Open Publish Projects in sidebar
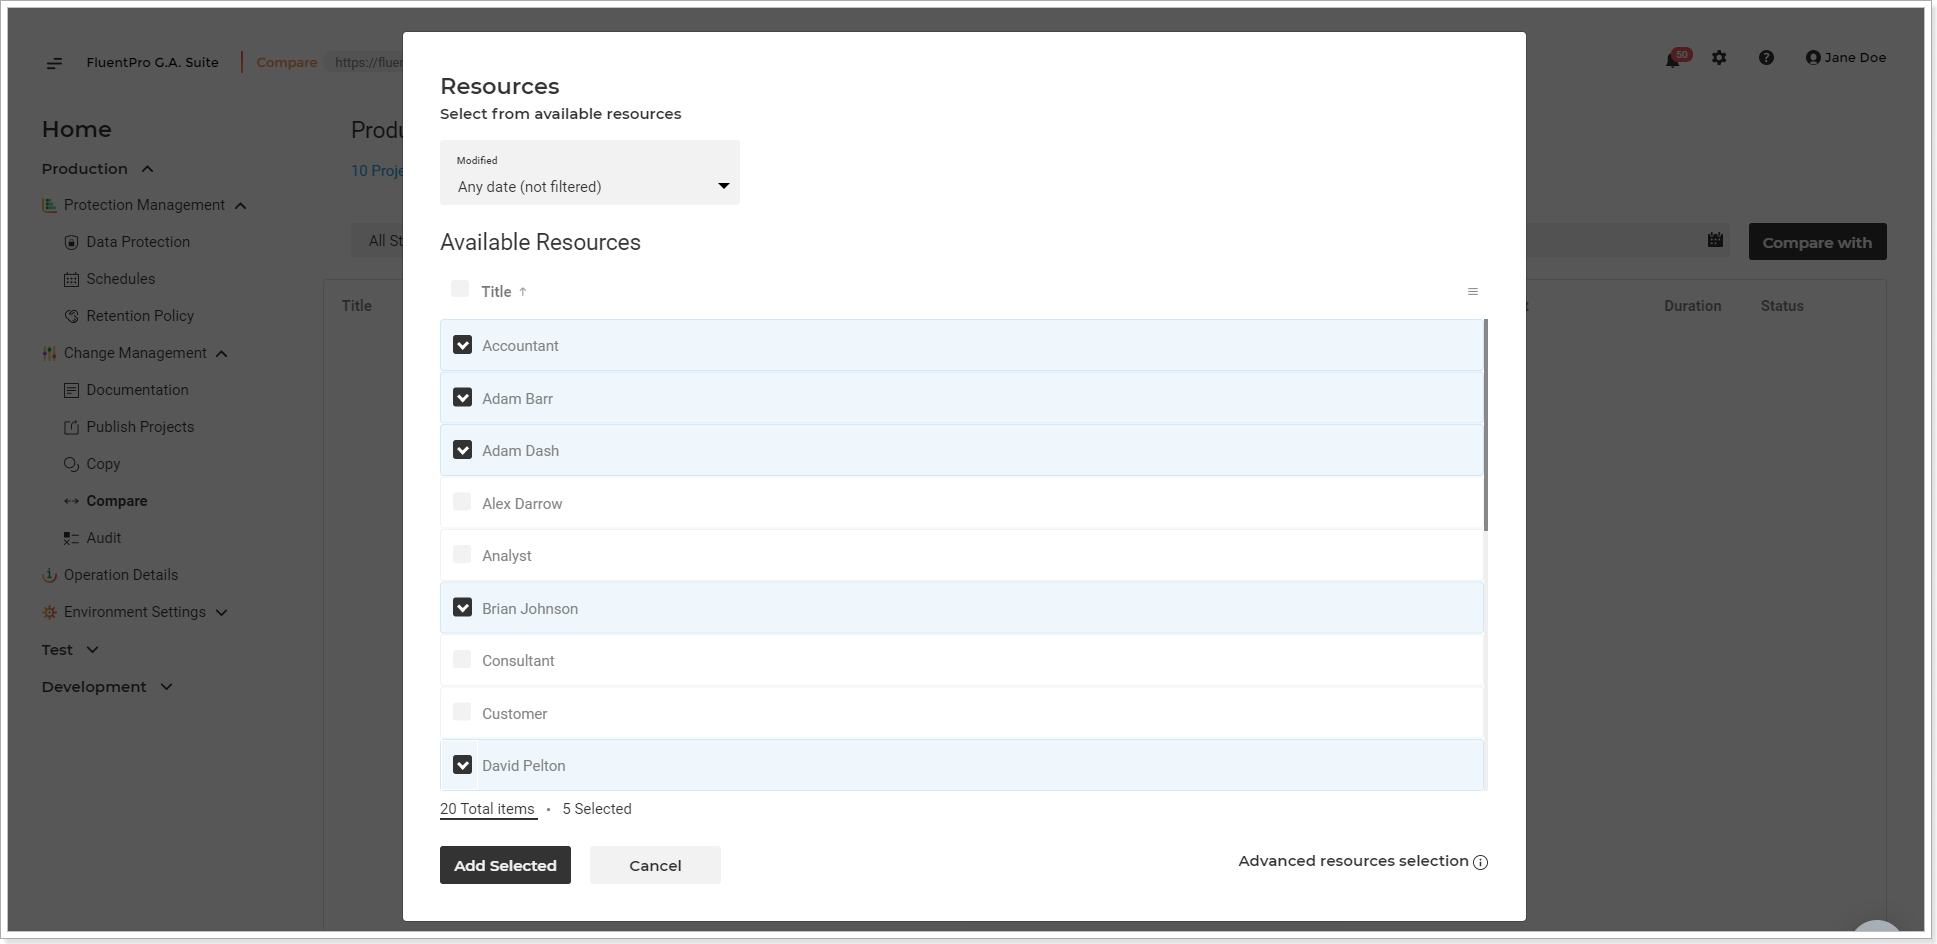The image size is (1937, 944). pyautogui.click(x=140, y=427)
